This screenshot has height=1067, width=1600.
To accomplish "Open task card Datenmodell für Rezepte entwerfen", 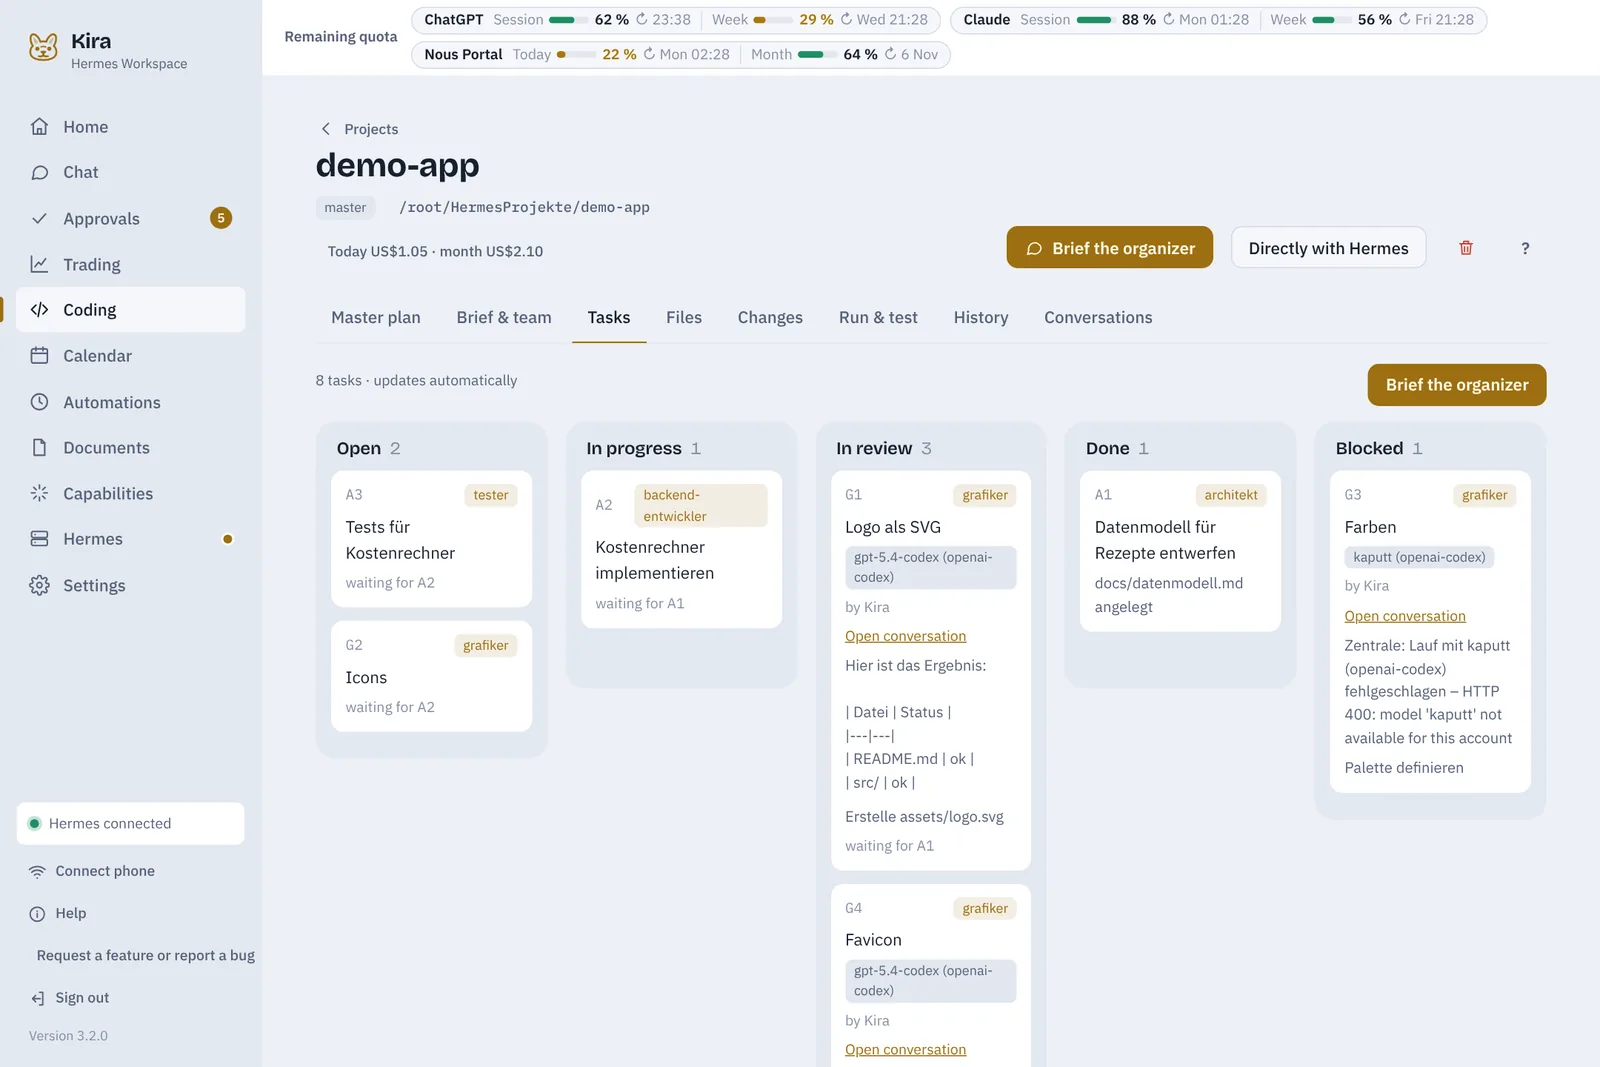I will click(1180, 551).
